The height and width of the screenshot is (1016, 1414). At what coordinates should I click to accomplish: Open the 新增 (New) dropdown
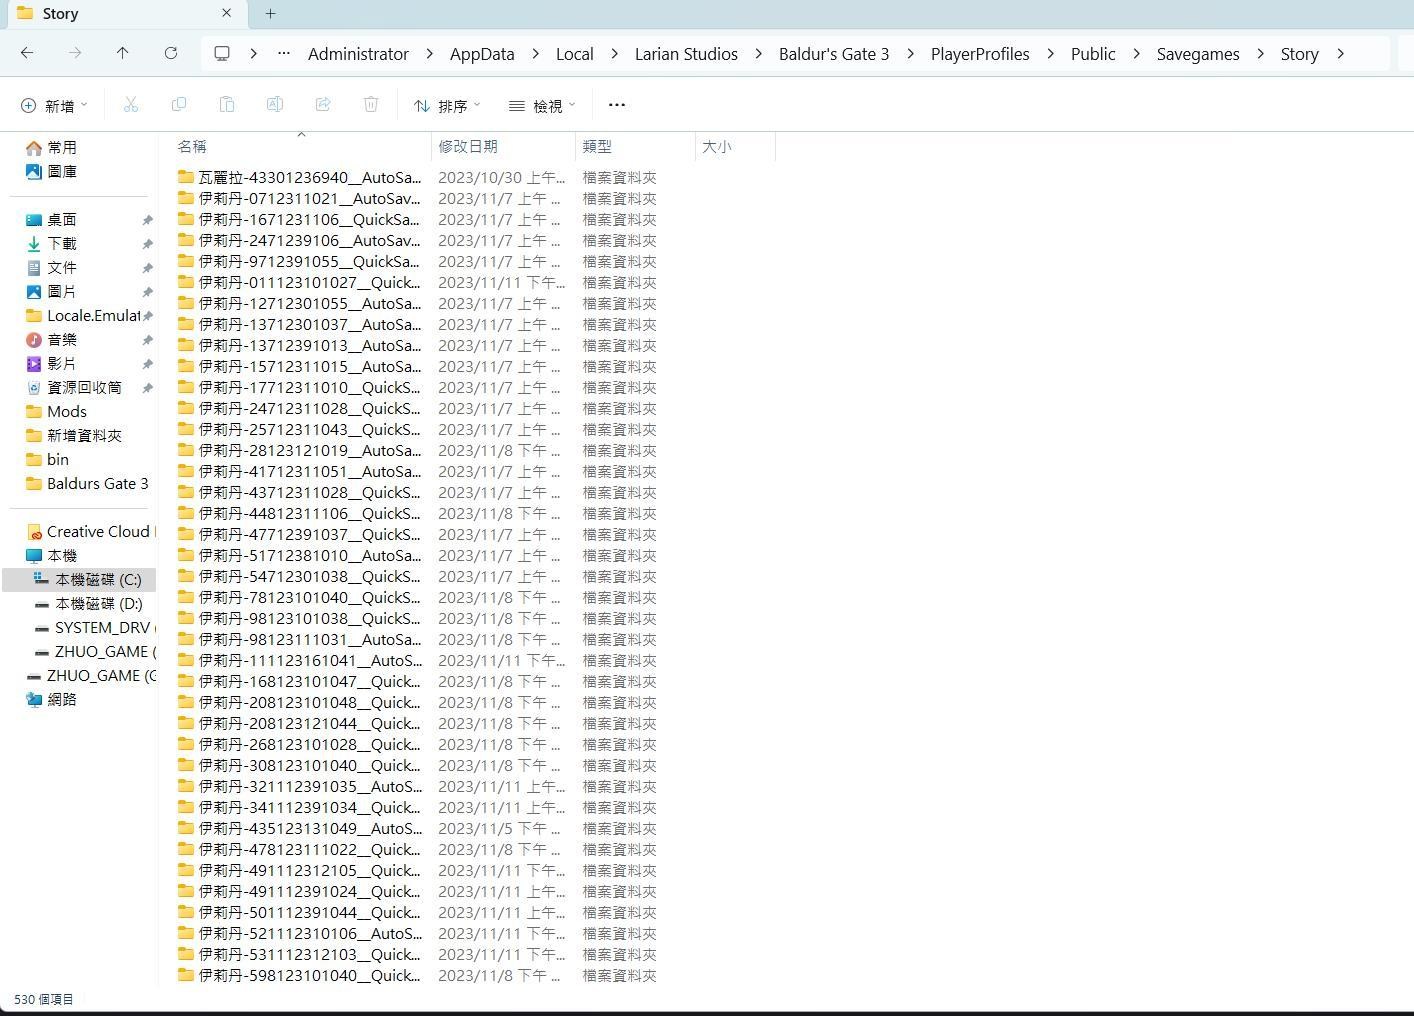(x=54, y=105)
